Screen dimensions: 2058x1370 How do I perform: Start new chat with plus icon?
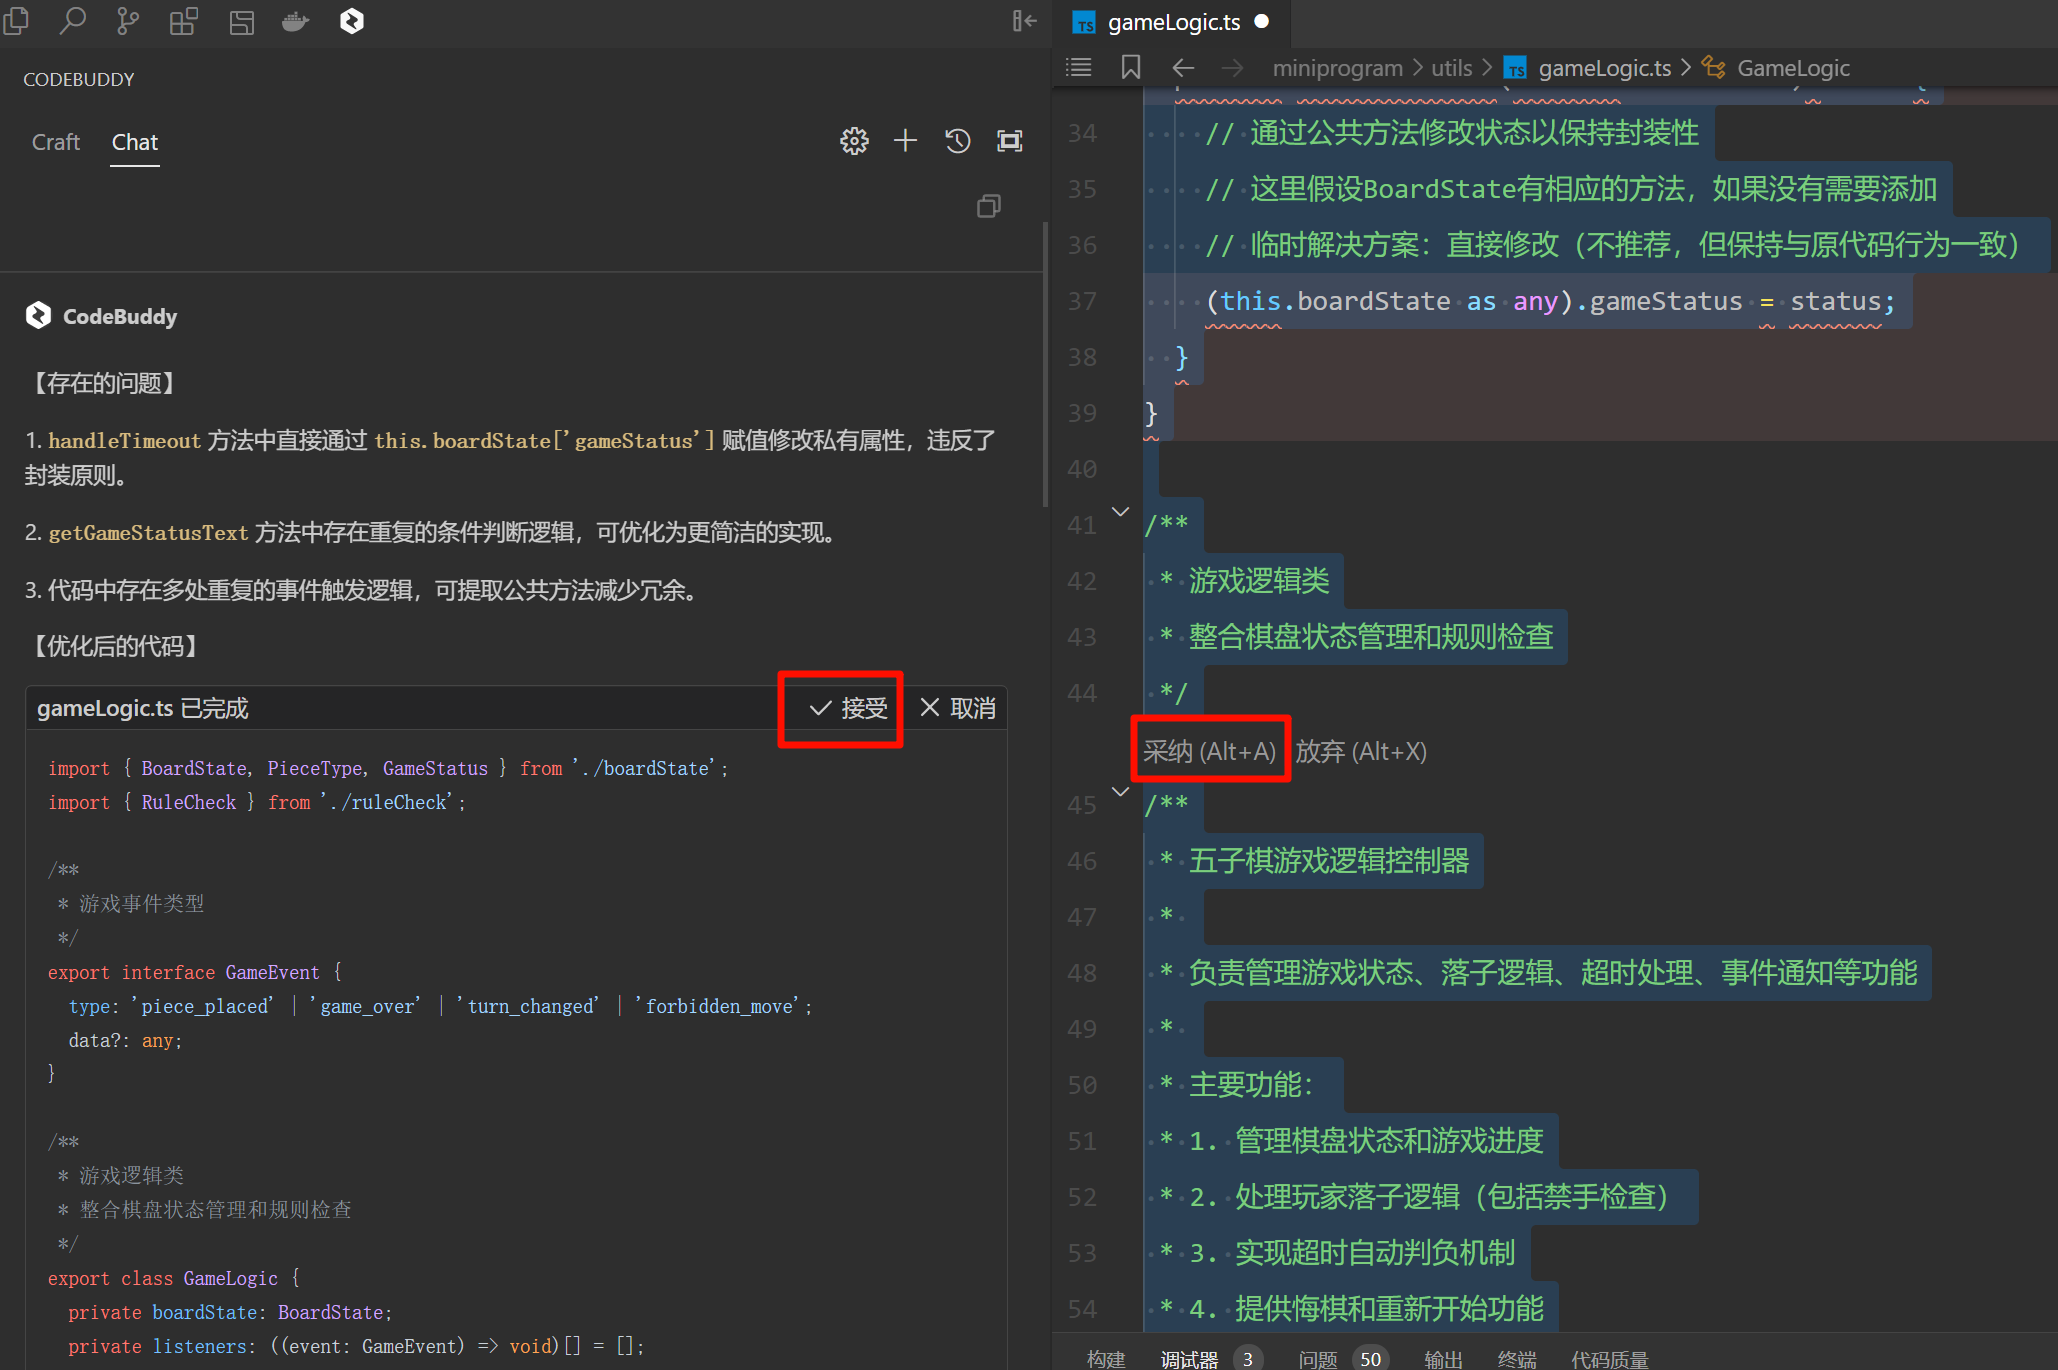pos(905,141)
